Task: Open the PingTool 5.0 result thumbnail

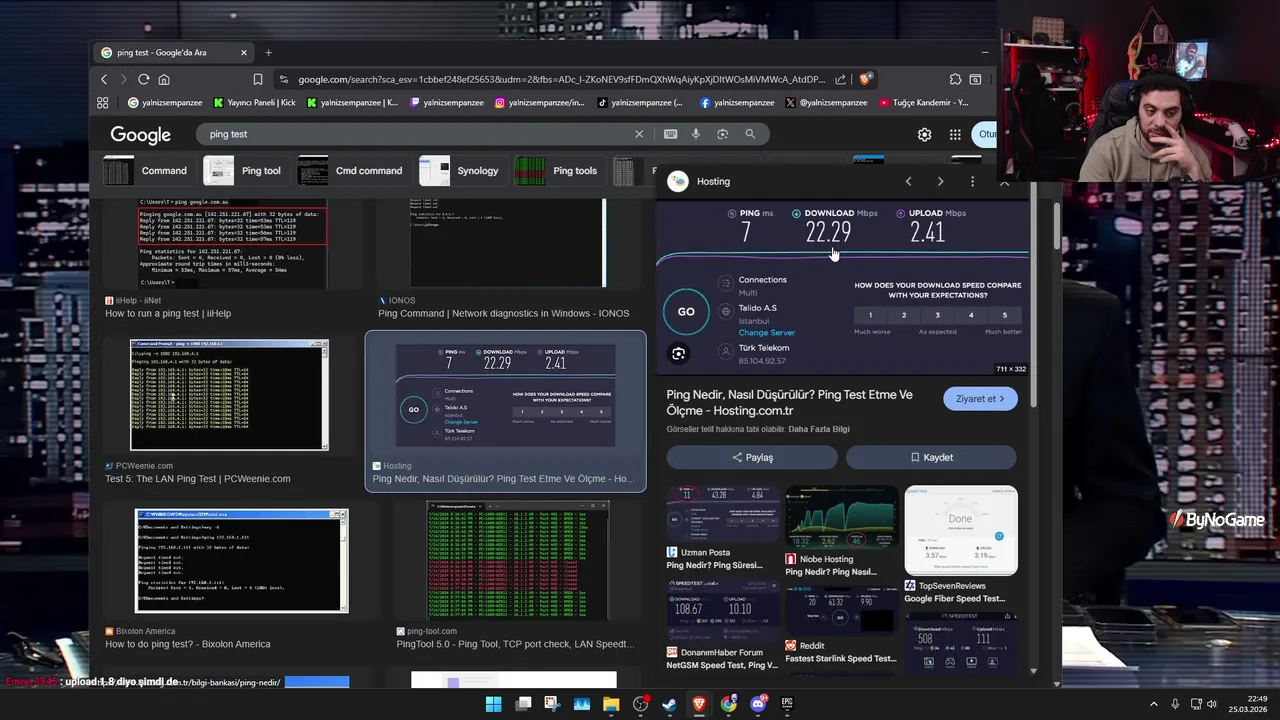Action: point(517,560)
